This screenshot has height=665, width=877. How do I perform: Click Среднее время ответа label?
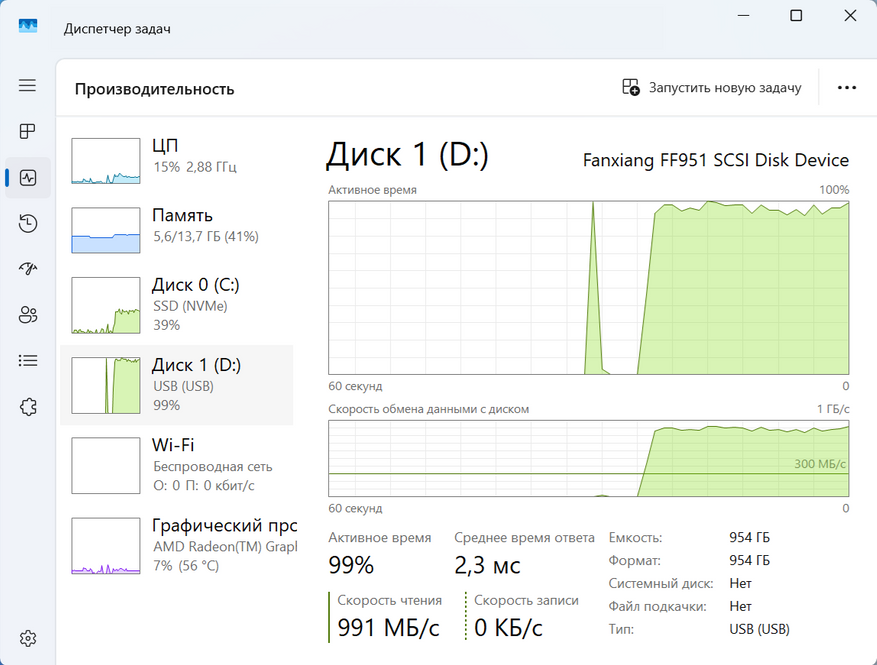524,537
